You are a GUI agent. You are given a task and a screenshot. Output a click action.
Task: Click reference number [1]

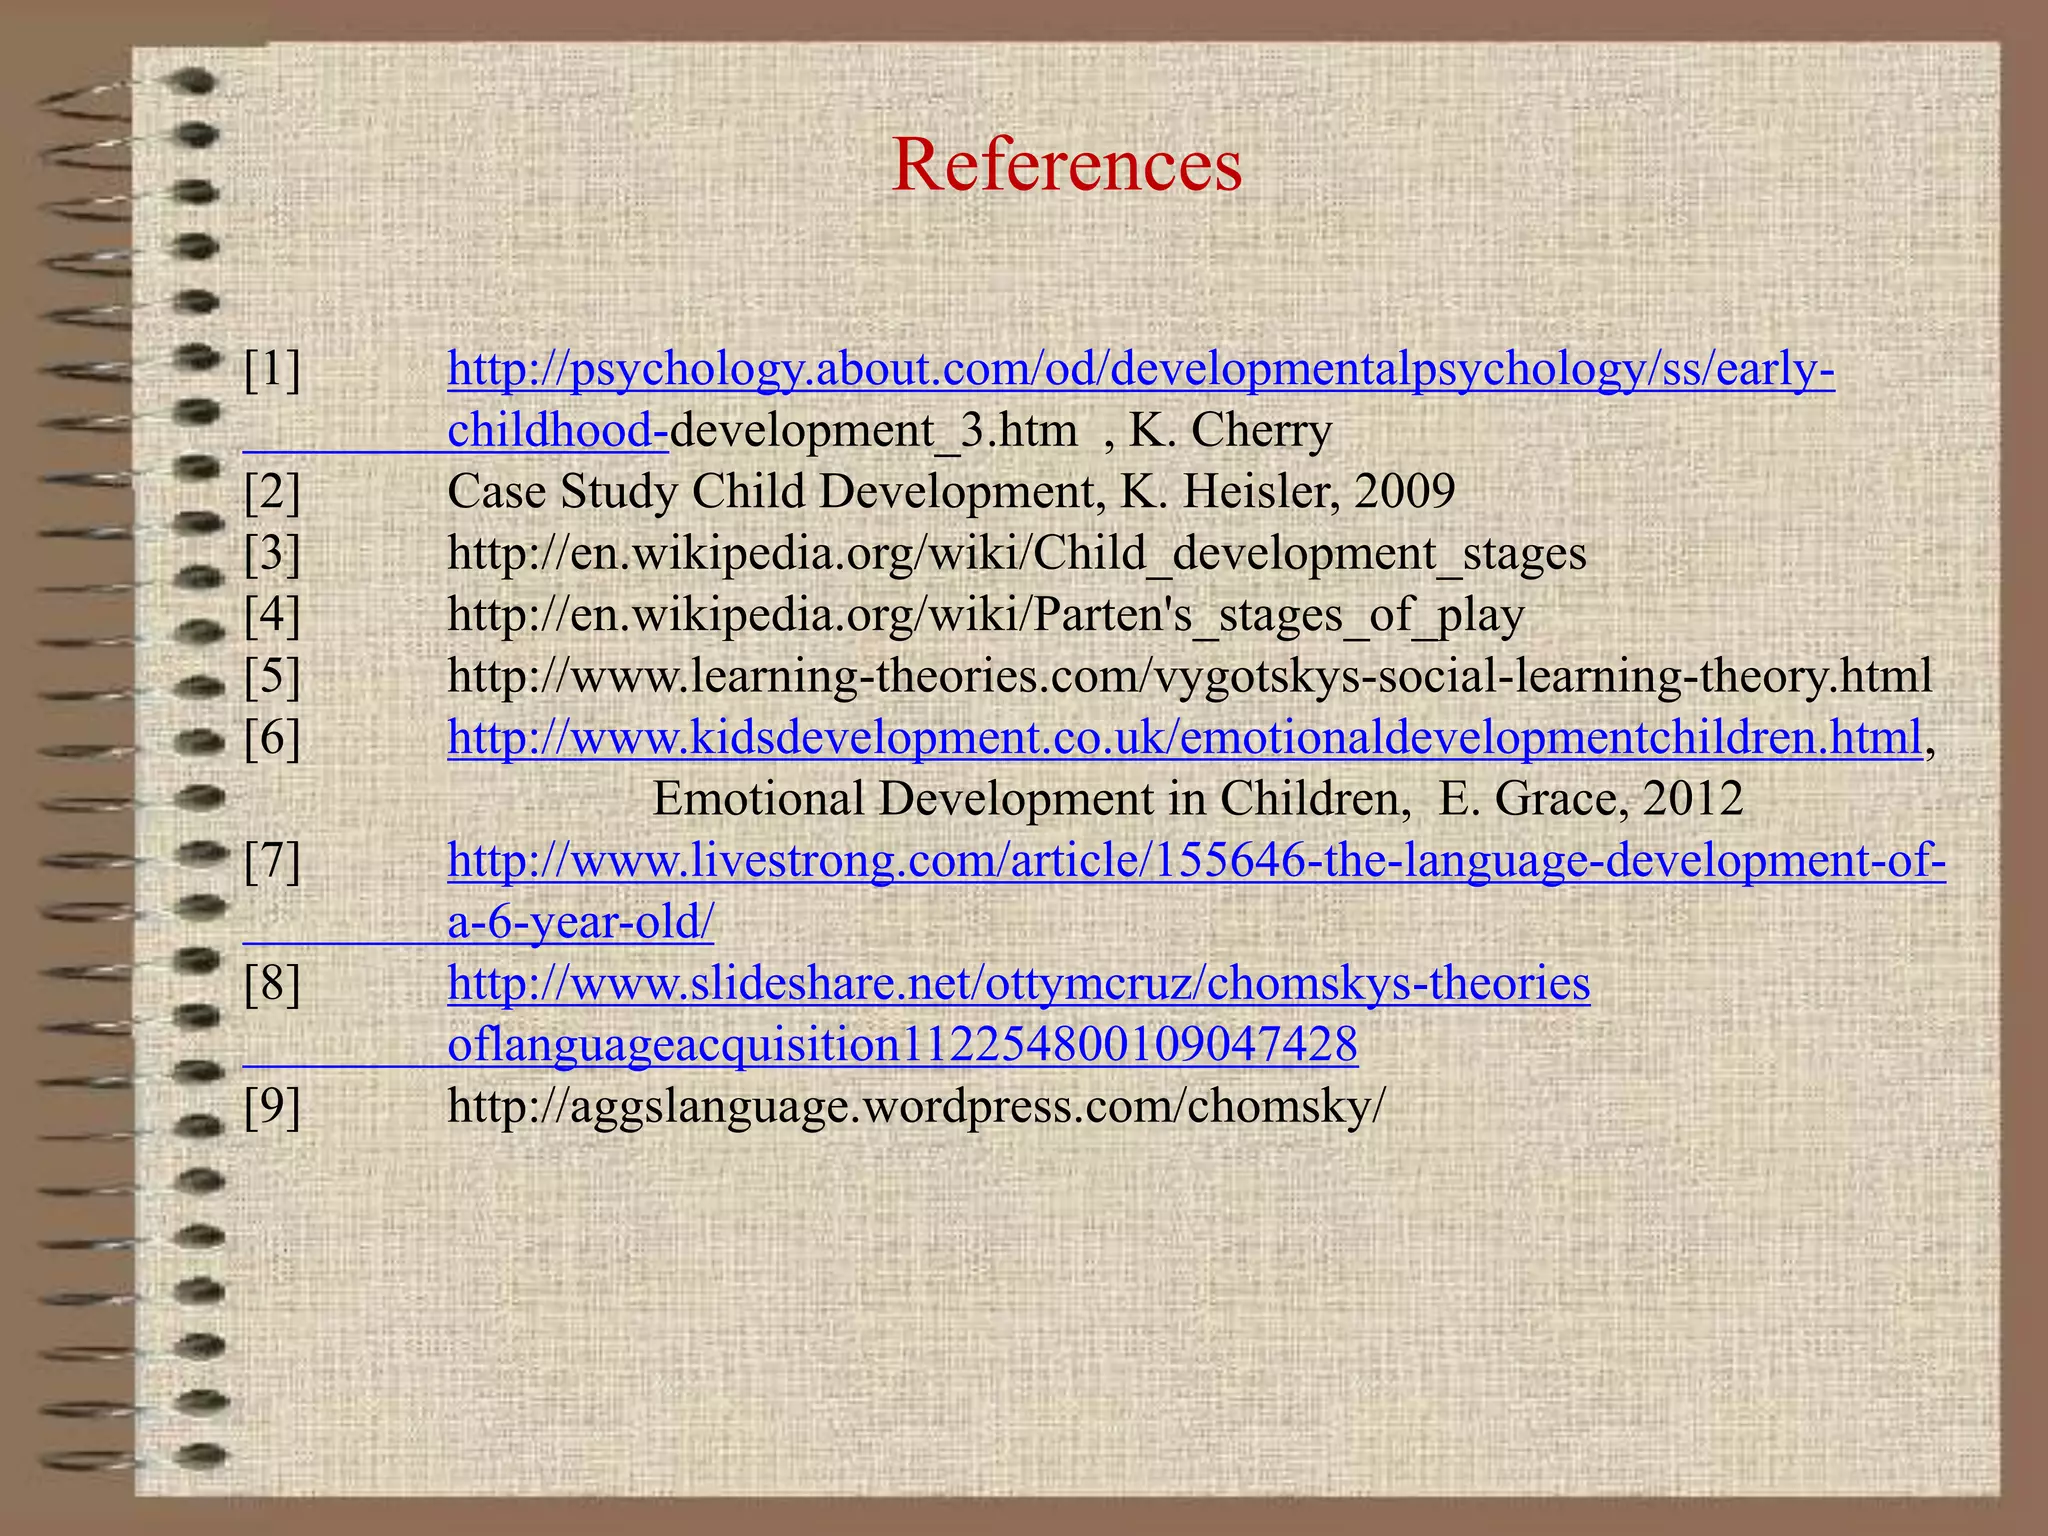(x=272, y=371)
